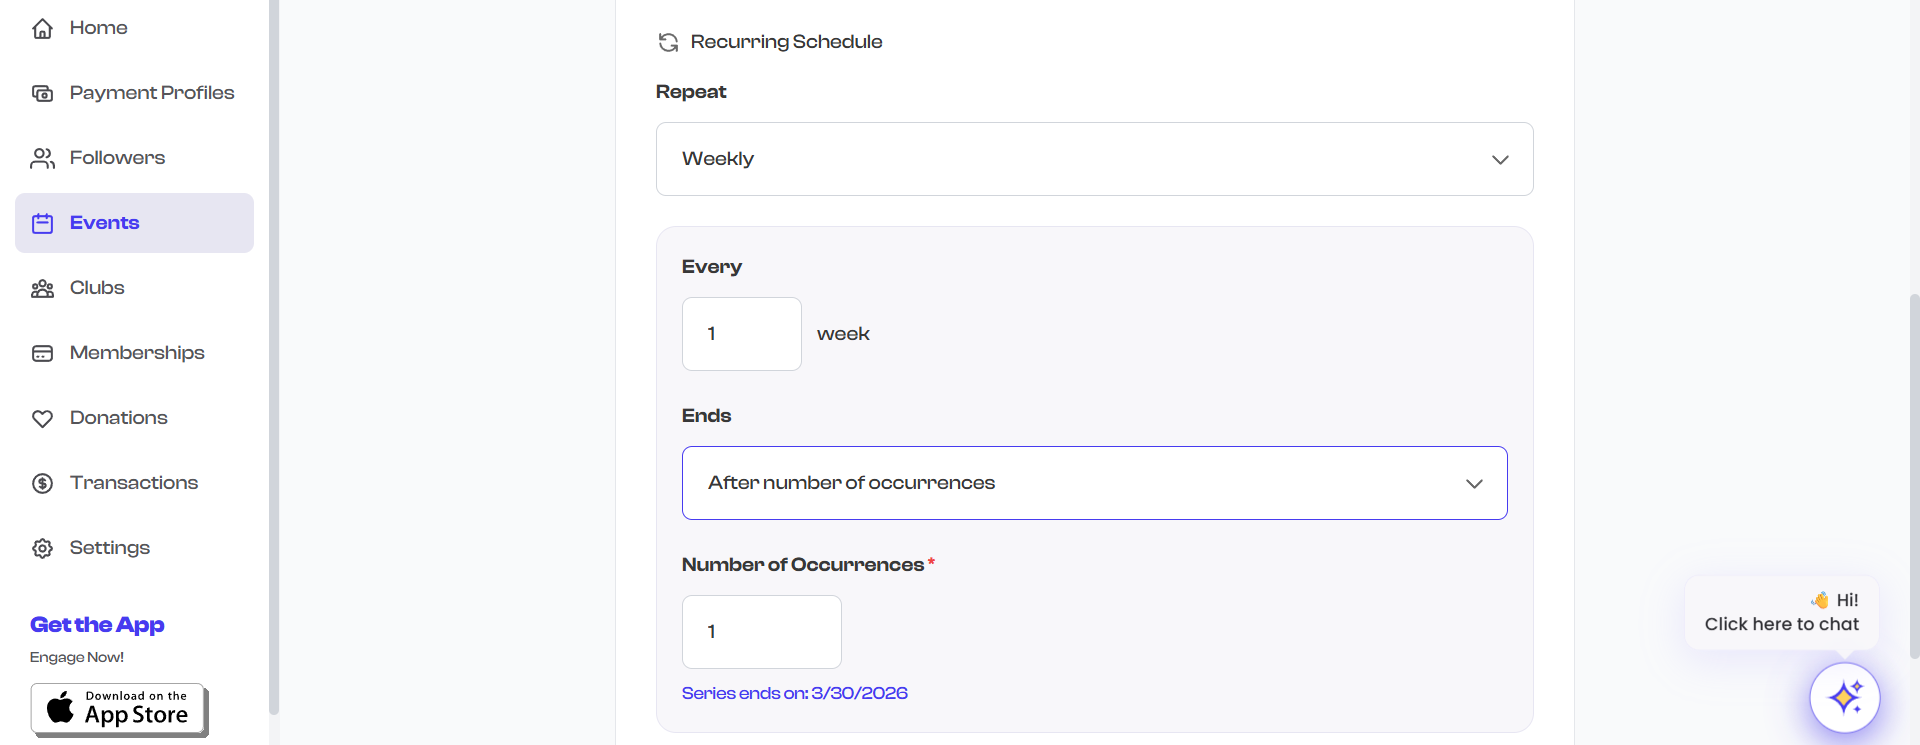Click the Donations heart icon
Screen dimensions: 1920x745
pyautogui.click(x=42, y=419)
